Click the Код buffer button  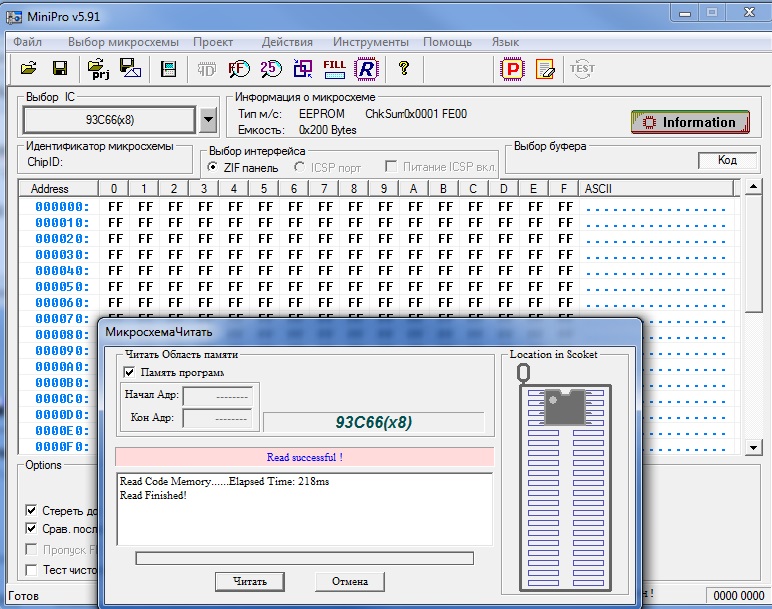pos(727,160)
